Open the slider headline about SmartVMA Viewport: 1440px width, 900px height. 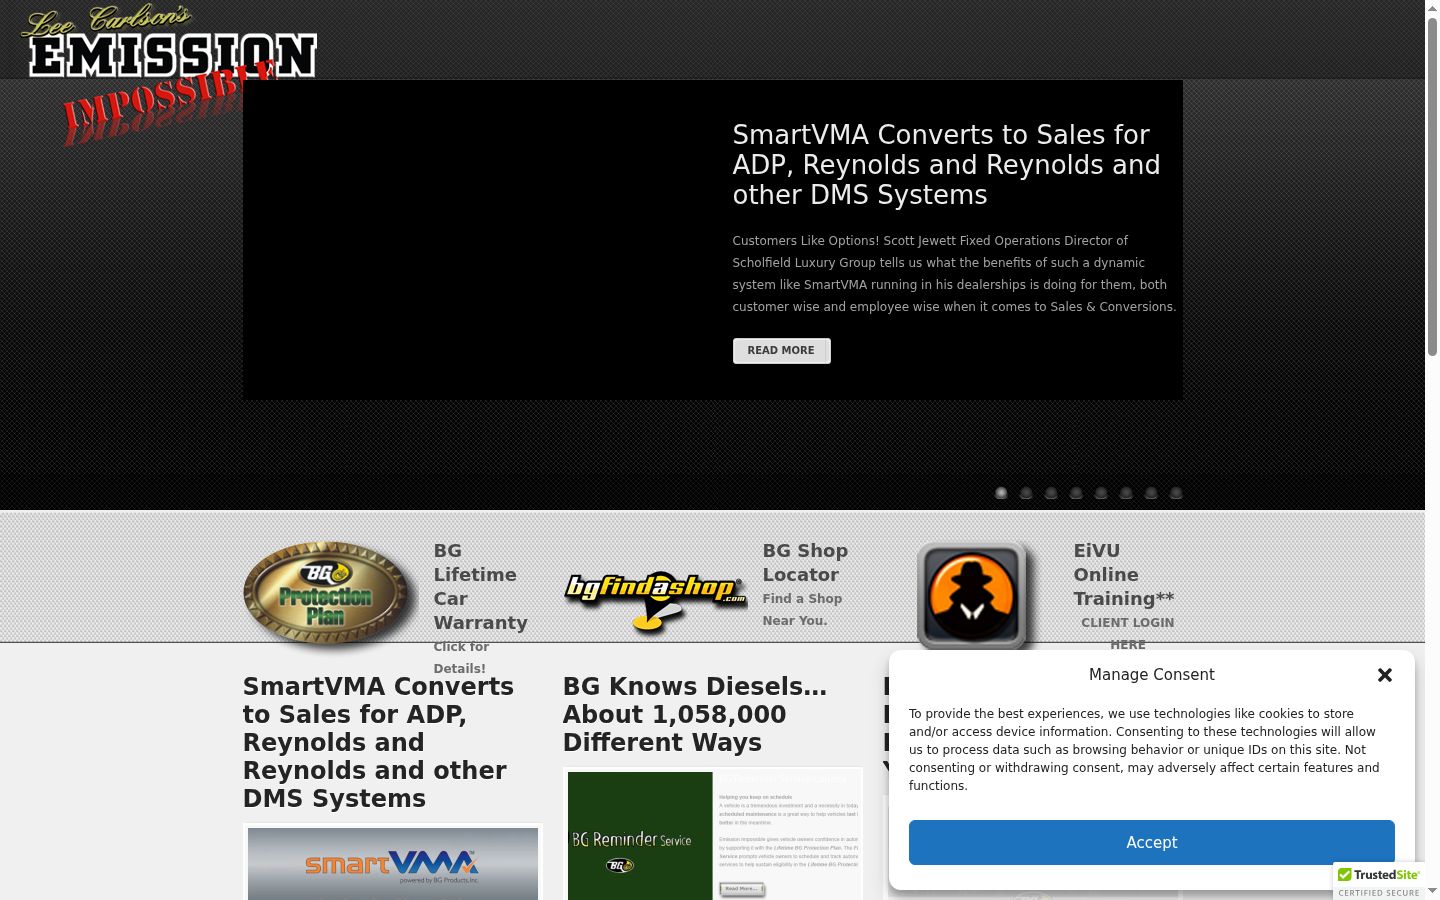pos(946,165)
